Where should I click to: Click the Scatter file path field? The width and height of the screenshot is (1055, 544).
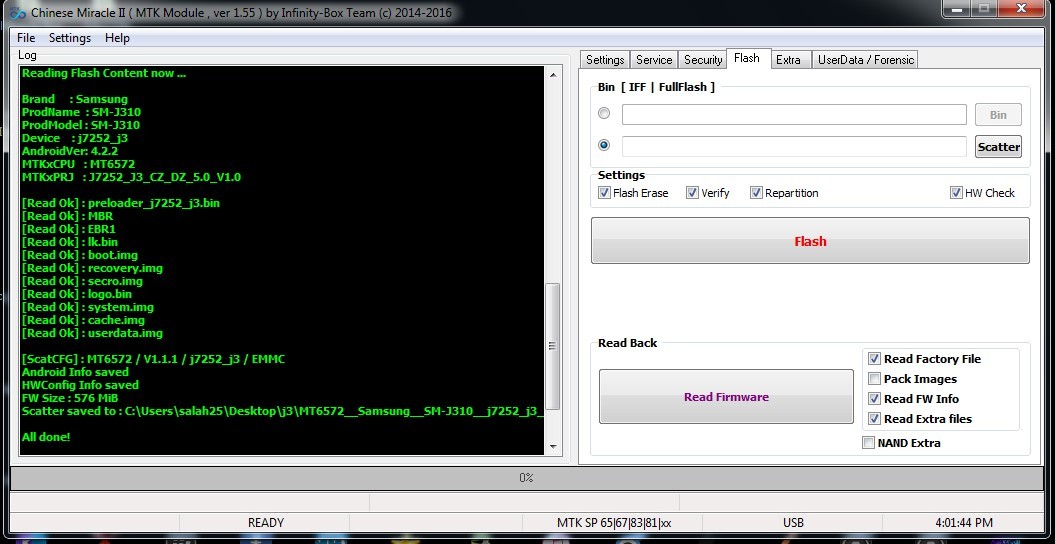coord(794,146)
